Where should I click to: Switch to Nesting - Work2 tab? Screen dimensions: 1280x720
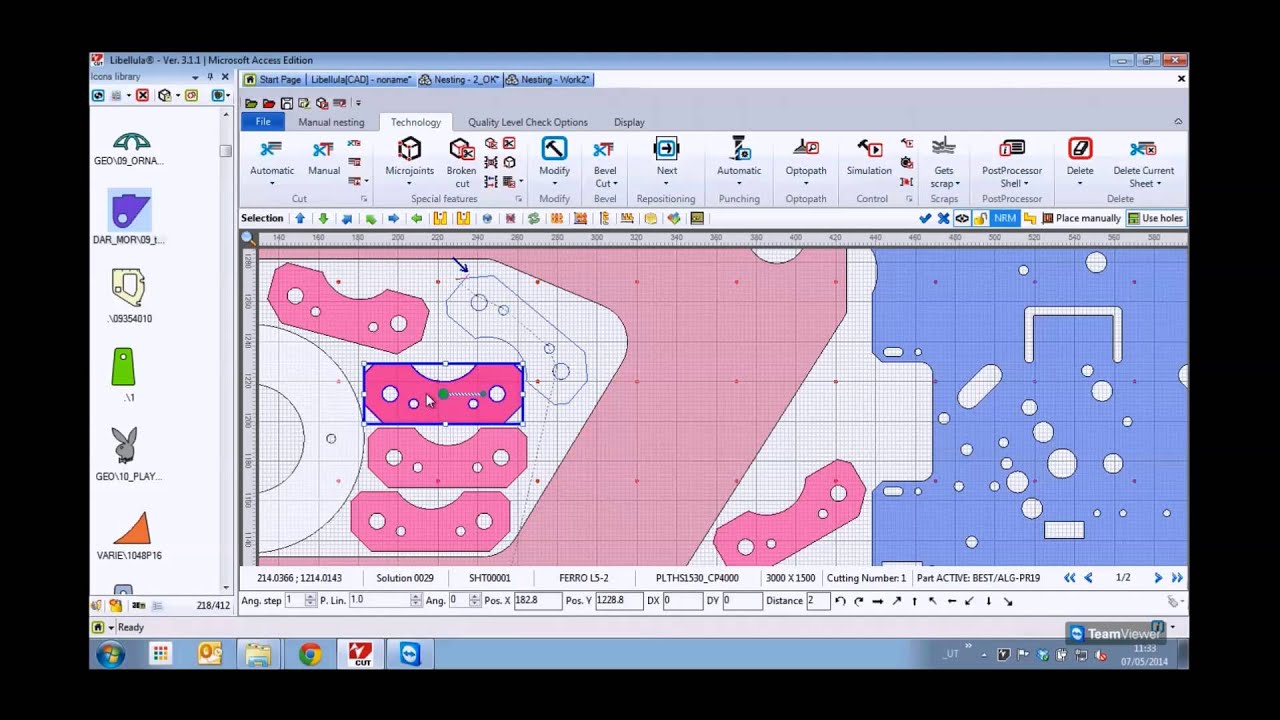[549, 79]
